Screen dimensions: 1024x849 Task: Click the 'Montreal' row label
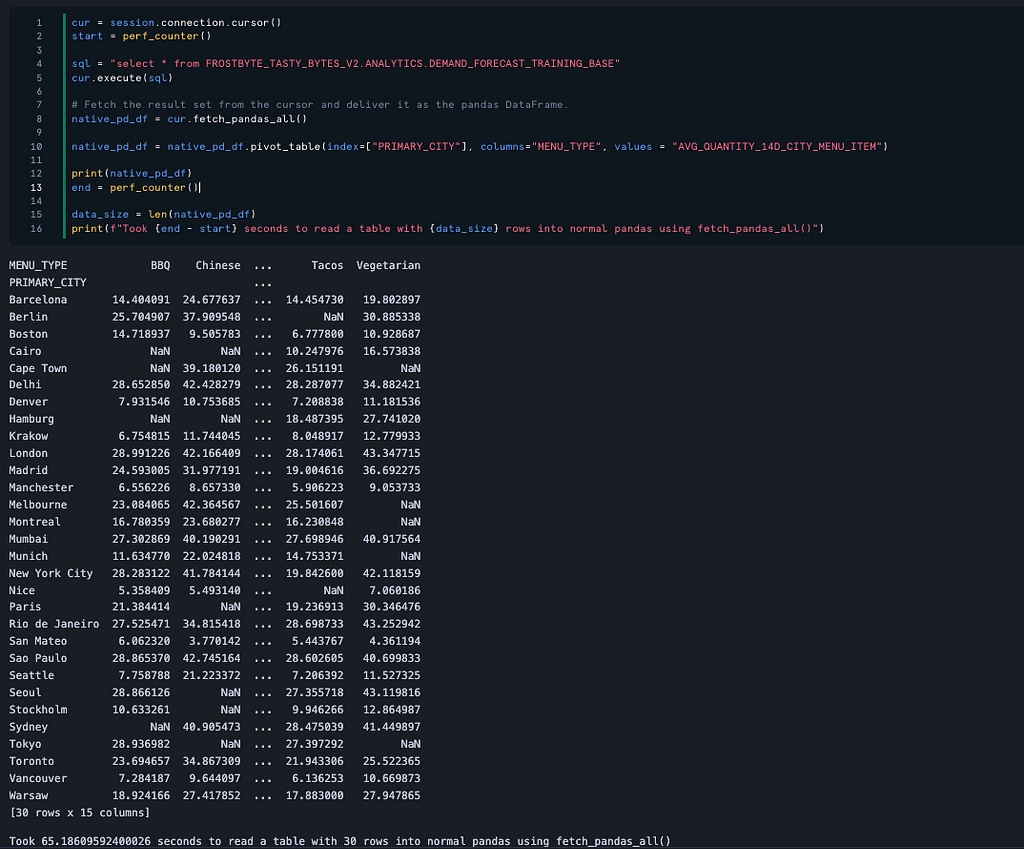click(35, 522)
